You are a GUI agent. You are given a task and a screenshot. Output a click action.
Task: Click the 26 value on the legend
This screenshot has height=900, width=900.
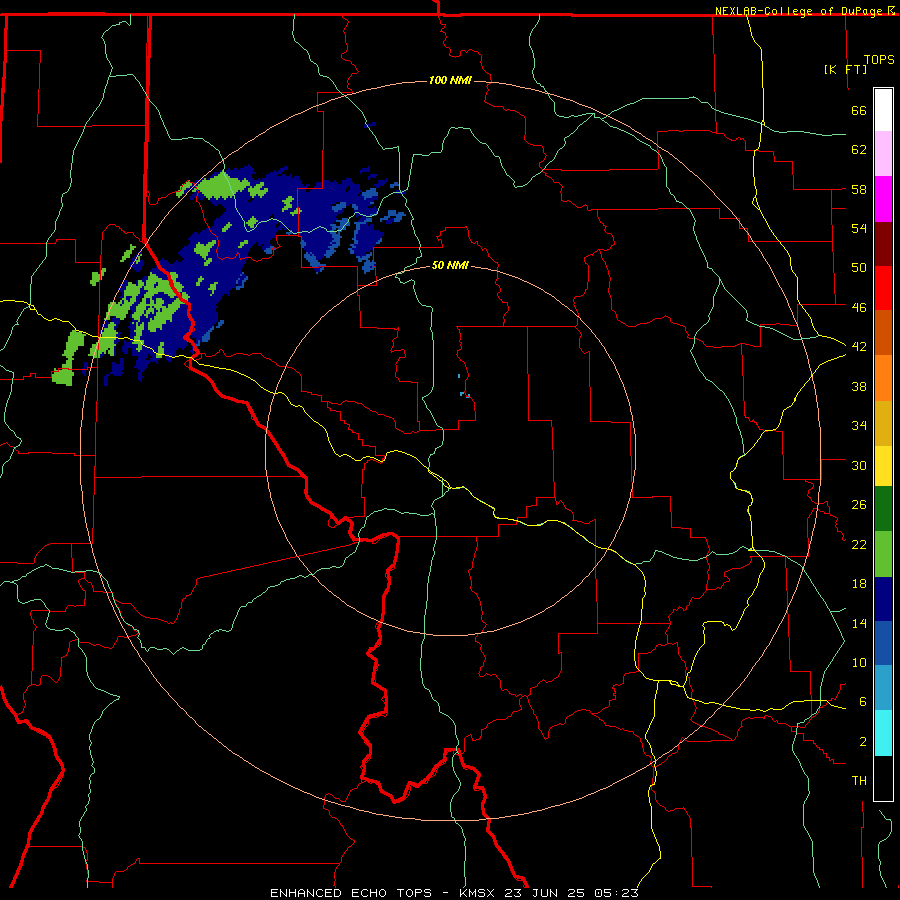pos(859,505)
